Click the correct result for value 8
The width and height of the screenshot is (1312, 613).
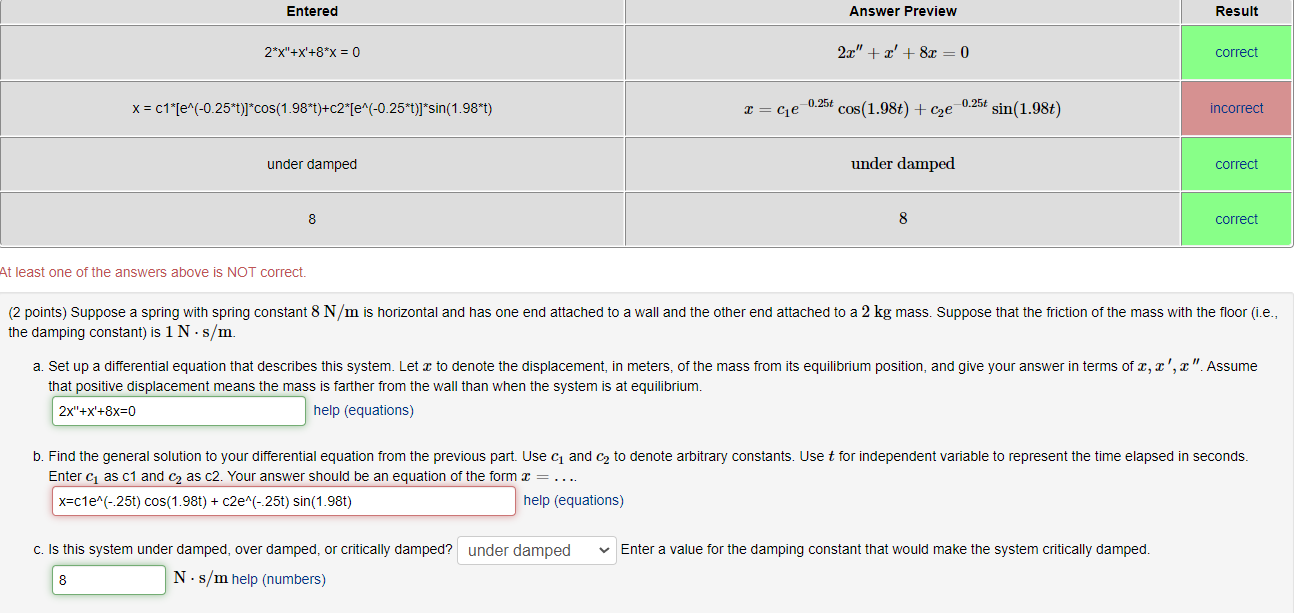point(1236,218)
